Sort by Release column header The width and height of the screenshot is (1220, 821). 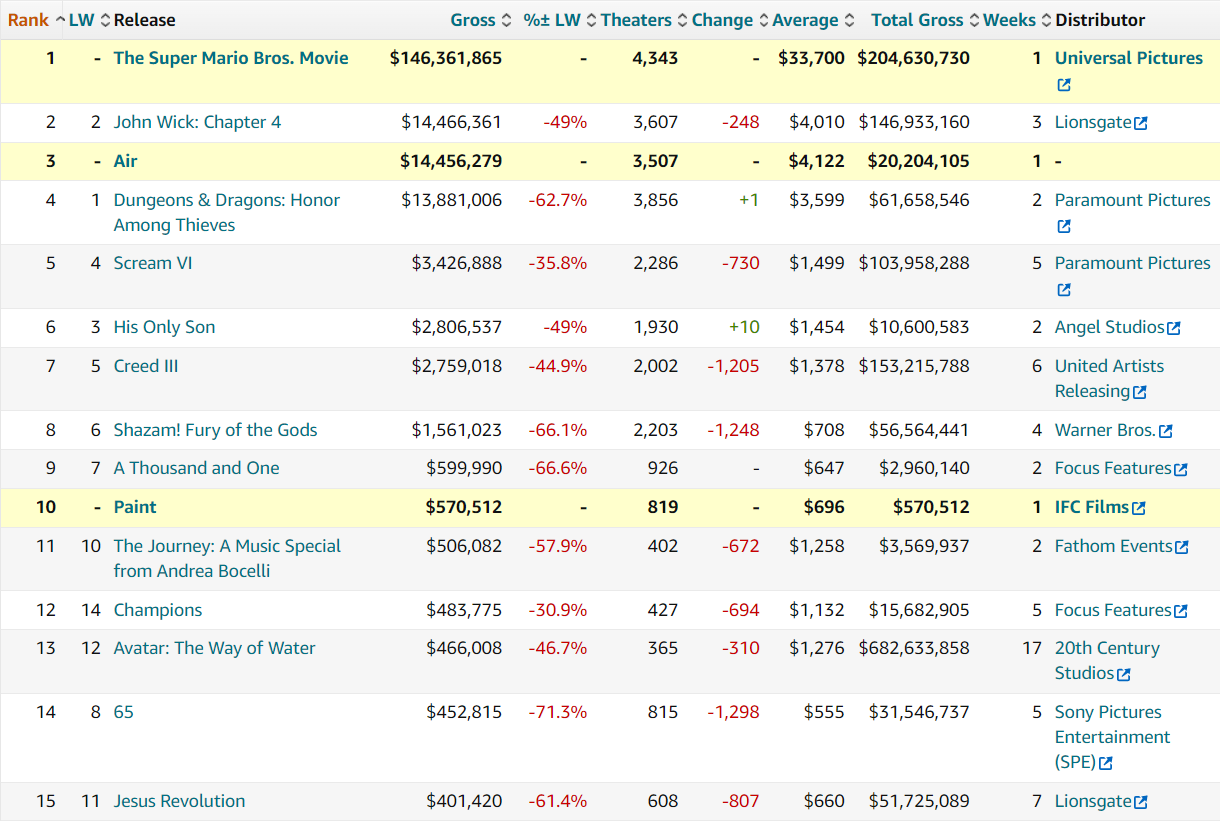tap(145, 20)
